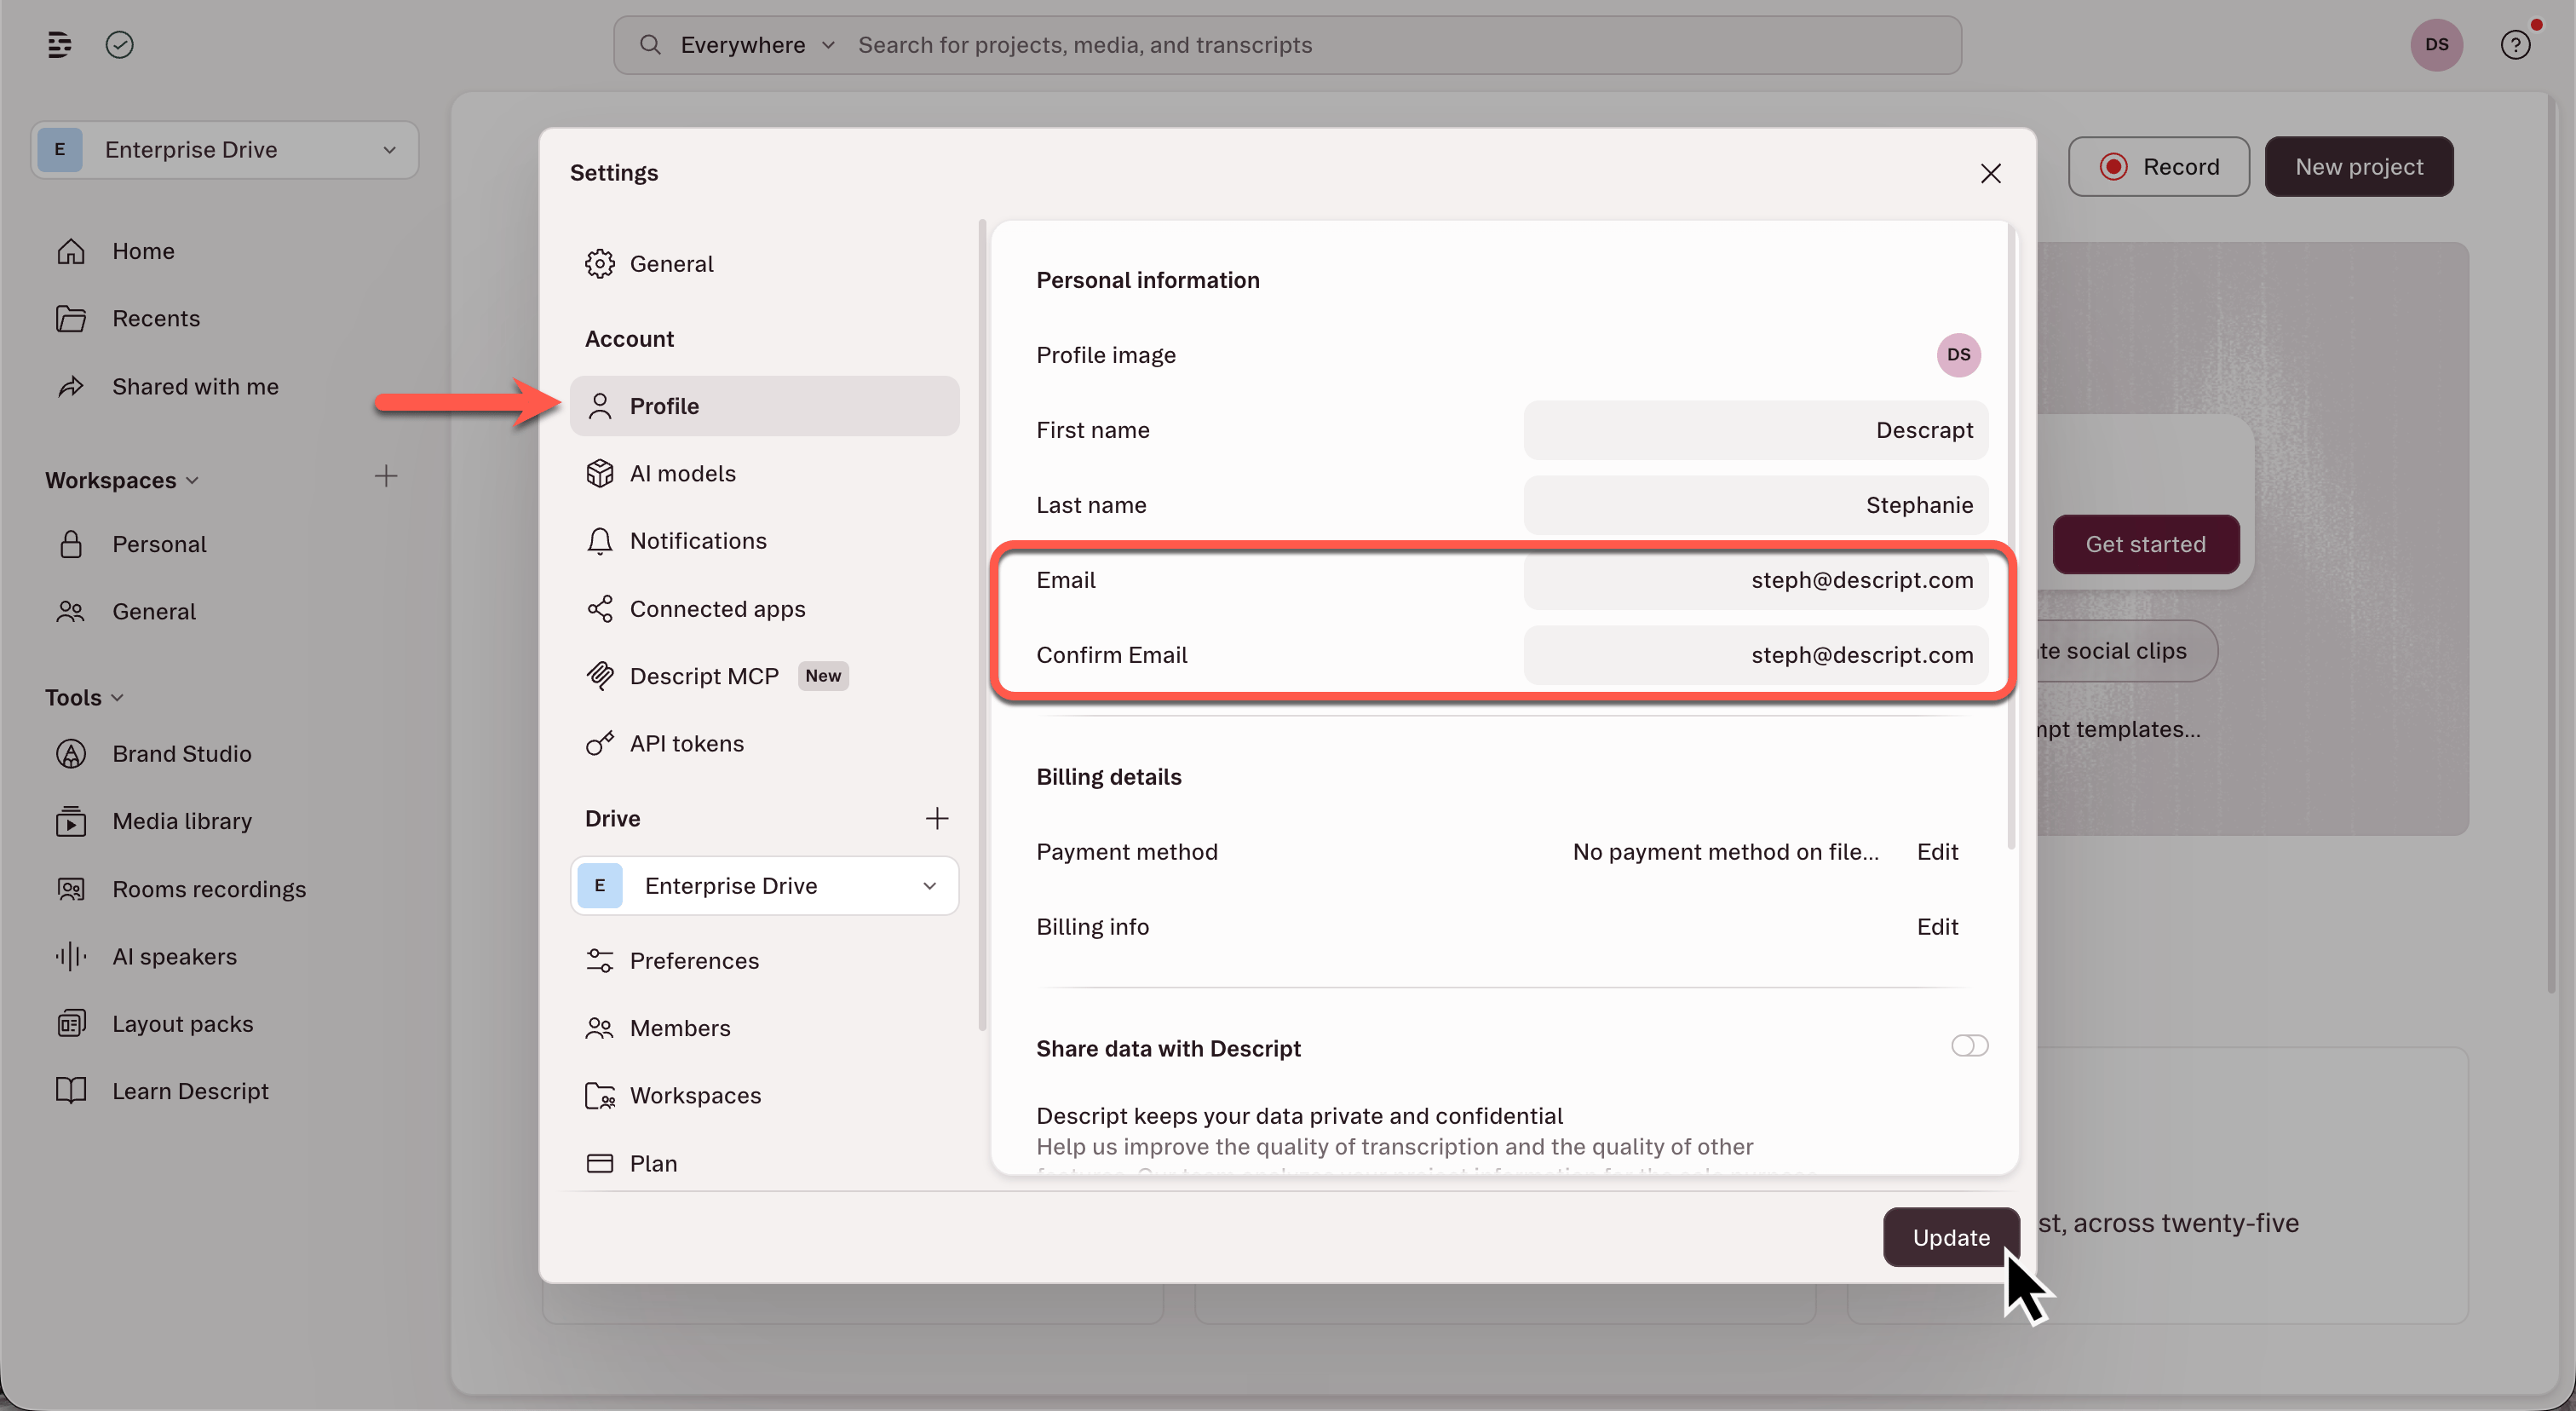Collapse the Workspaces section

tap(122, 480)
